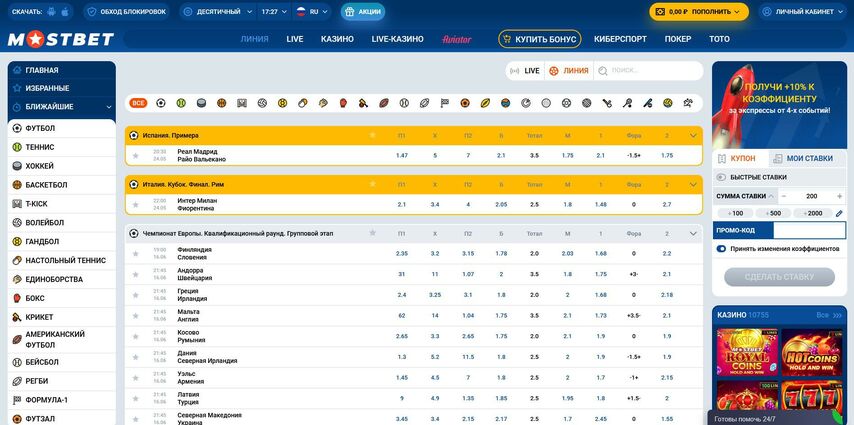Collapse the Испания. Примера league section
The height and width of the screenshot is (425, 854).
(693, 136)
